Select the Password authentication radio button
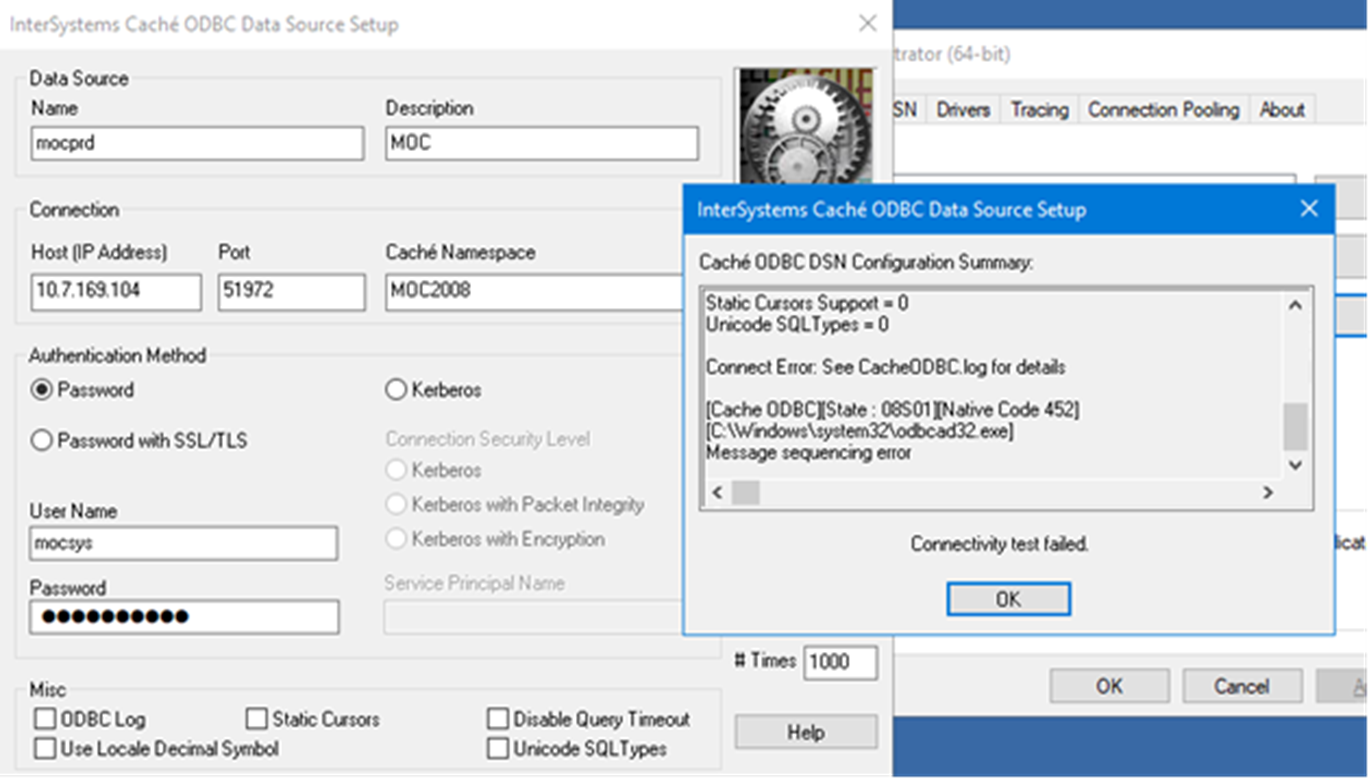This screenshot has height=779, width=1369. pos(42,390)
